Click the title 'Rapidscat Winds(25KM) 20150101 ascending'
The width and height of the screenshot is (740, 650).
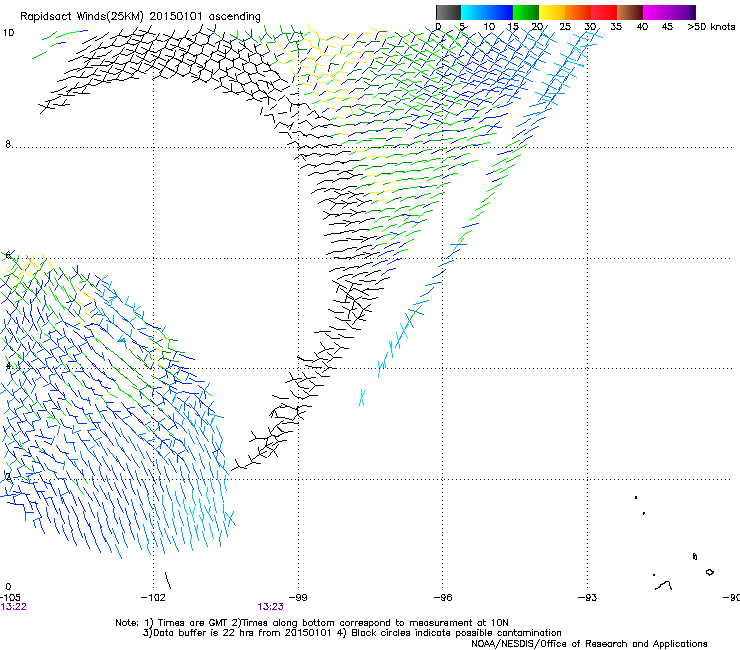[140, 16]
